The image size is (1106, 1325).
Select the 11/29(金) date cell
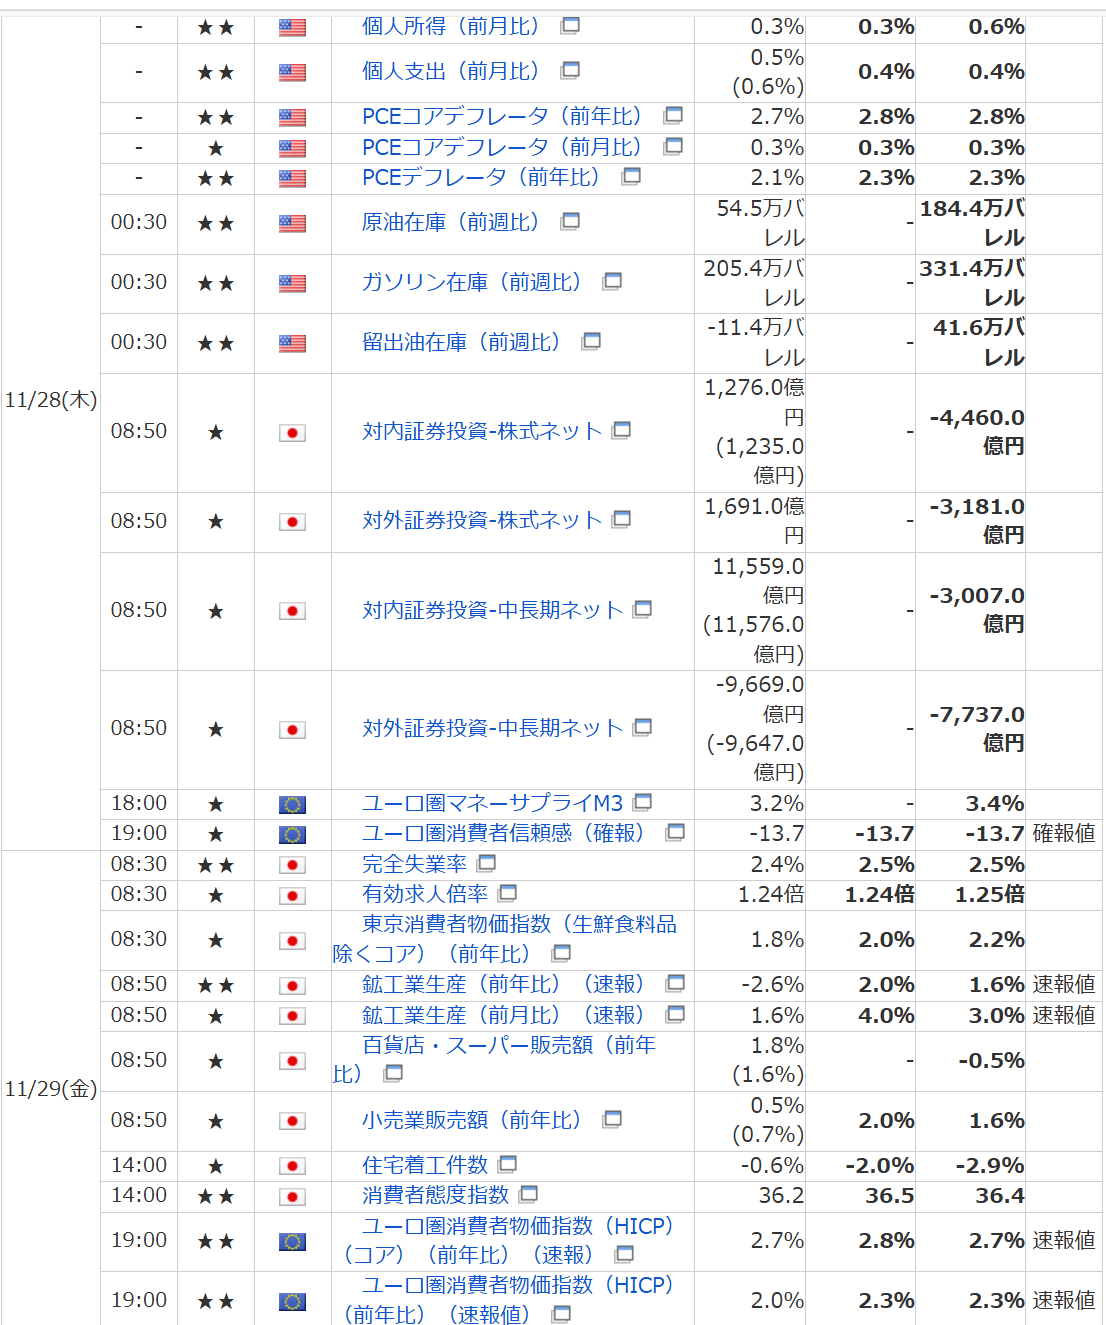pos(51,1089)
